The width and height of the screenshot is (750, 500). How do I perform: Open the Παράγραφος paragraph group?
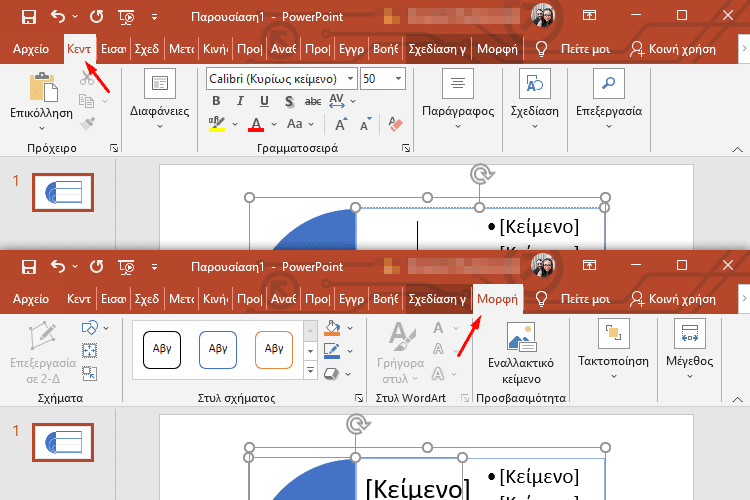458,100
